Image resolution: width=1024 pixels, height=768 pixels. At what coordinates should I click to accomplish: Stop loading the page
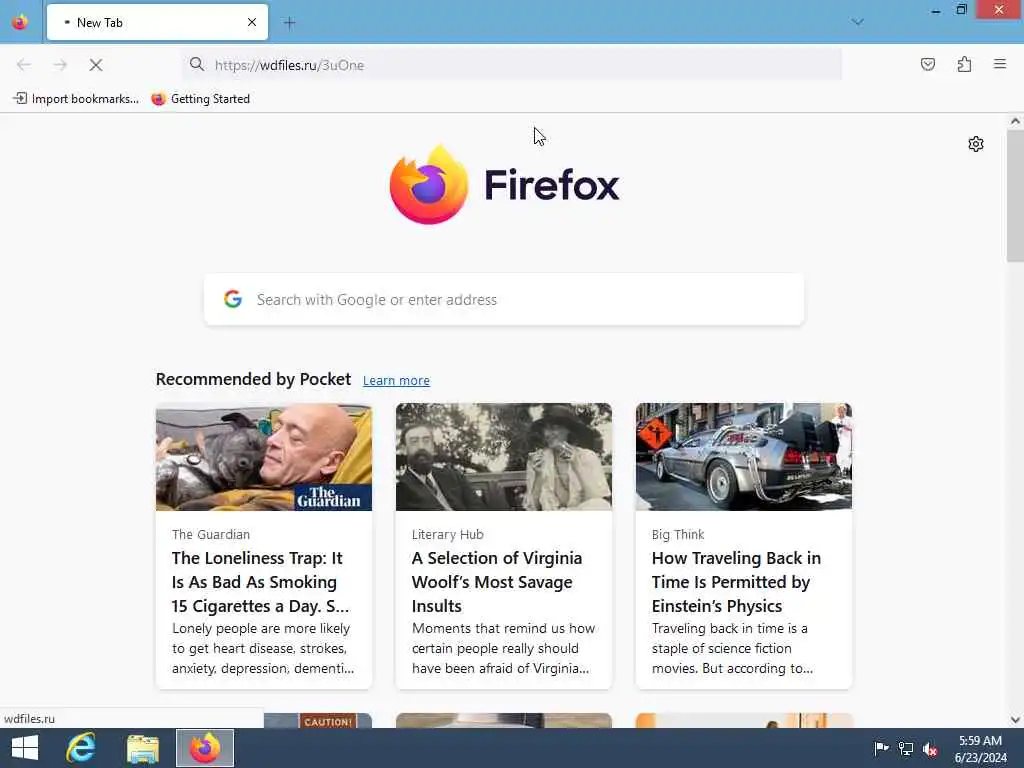click(96, 65)
